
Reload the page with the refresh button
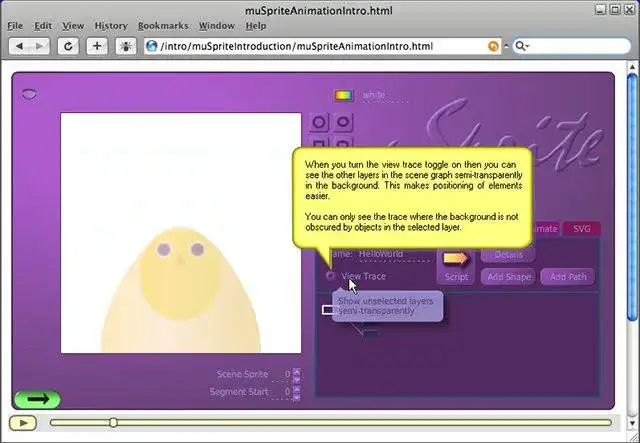(68, 46)
